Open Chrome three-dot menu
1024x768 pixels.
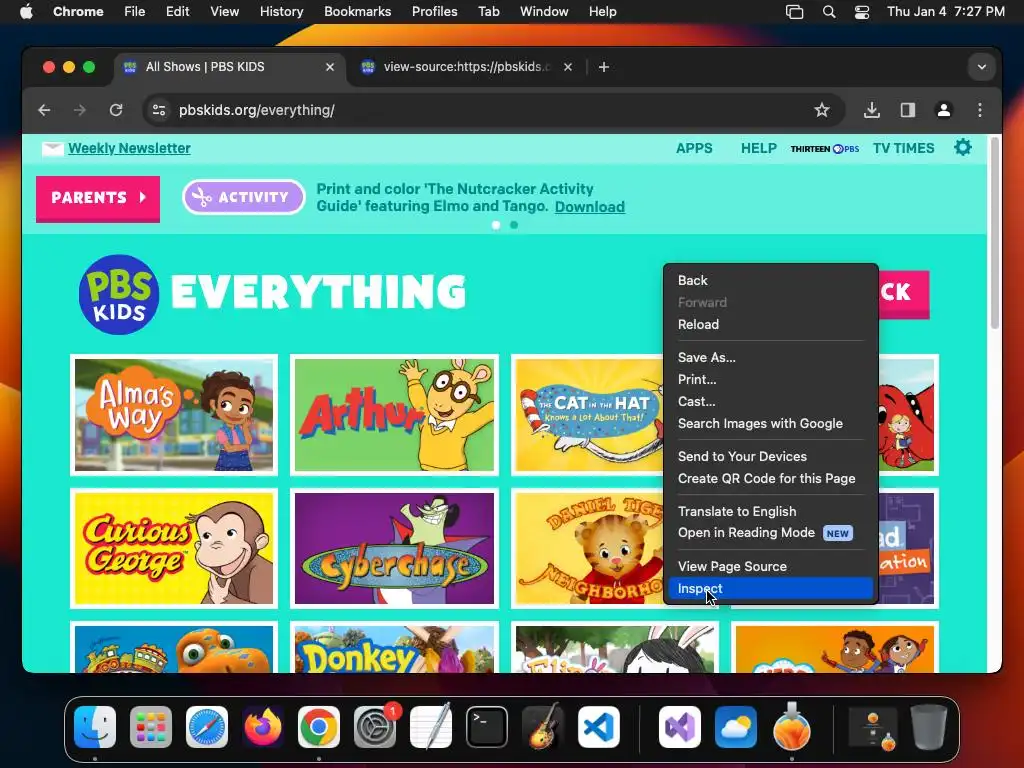980,110
